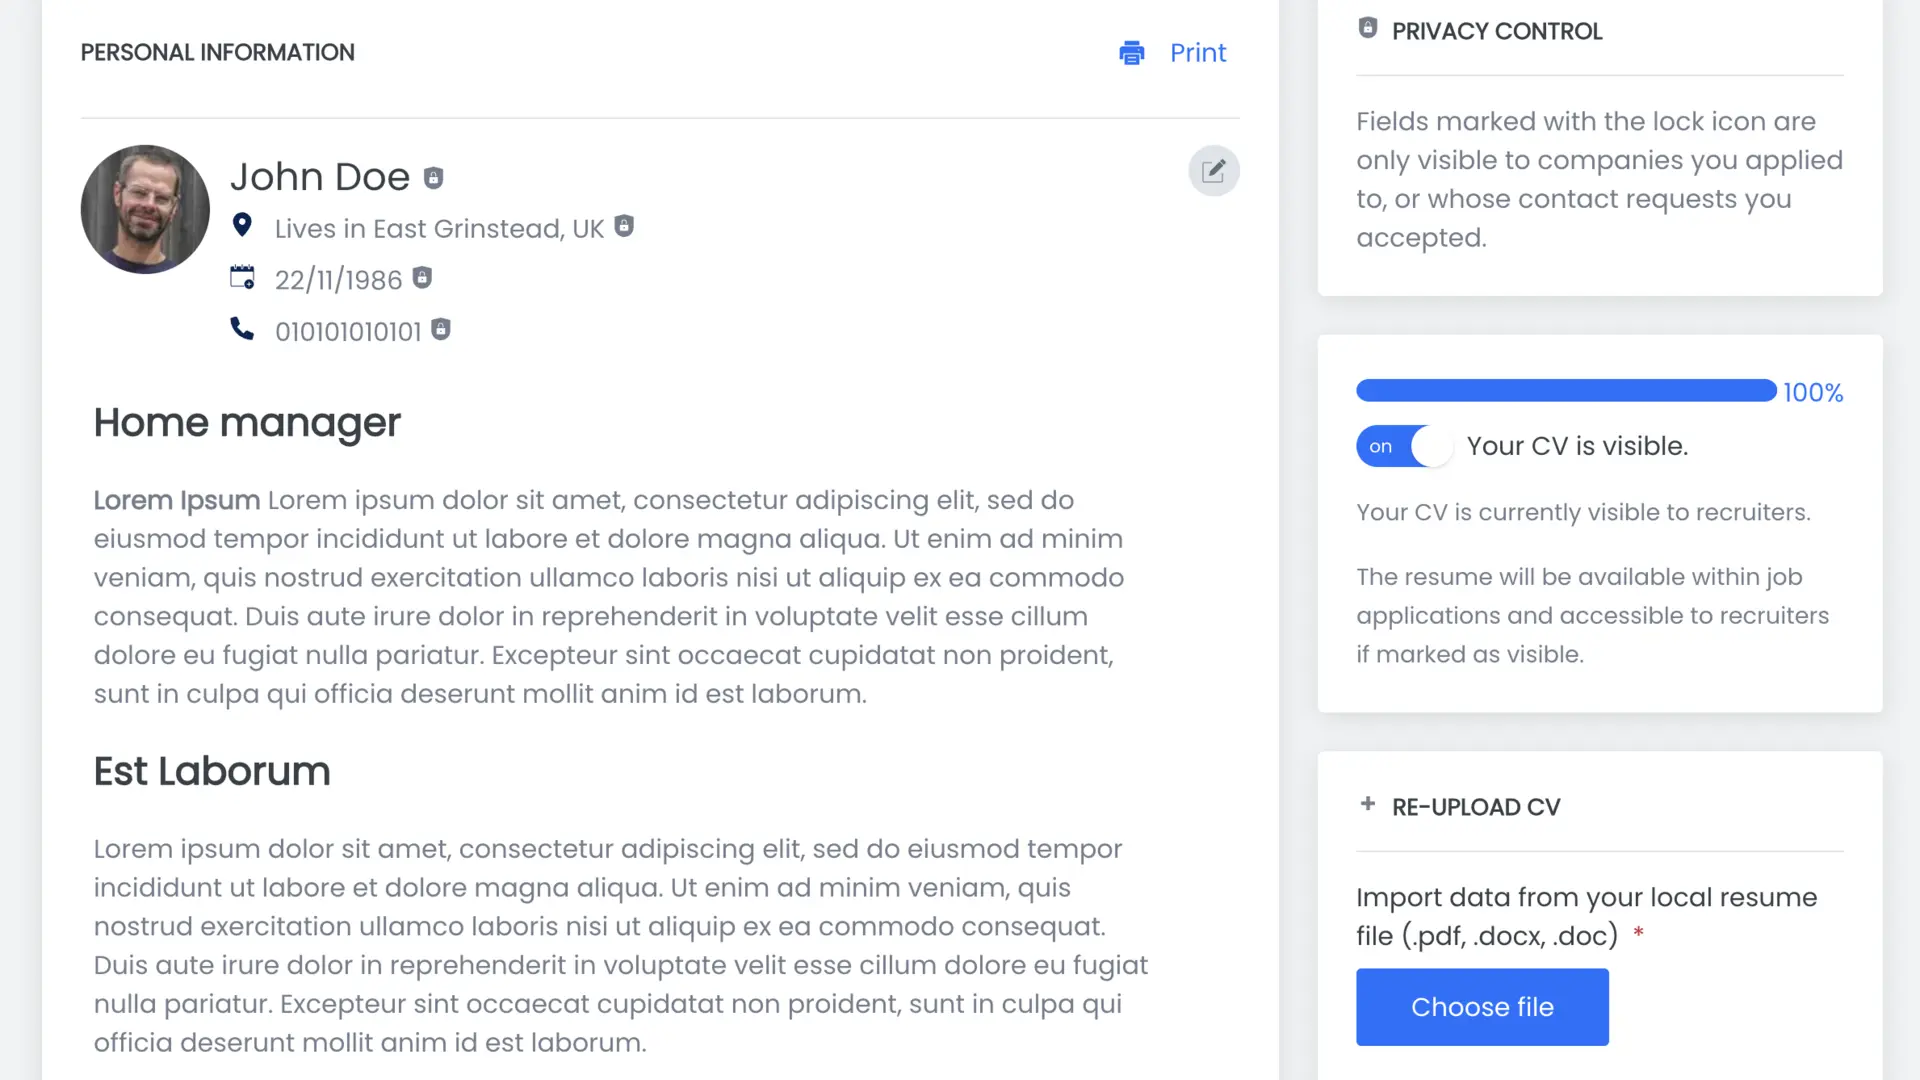Screen dimensions: 1920x1080
Task: Click John Doe's profile photo
Action: coord(145,209)
